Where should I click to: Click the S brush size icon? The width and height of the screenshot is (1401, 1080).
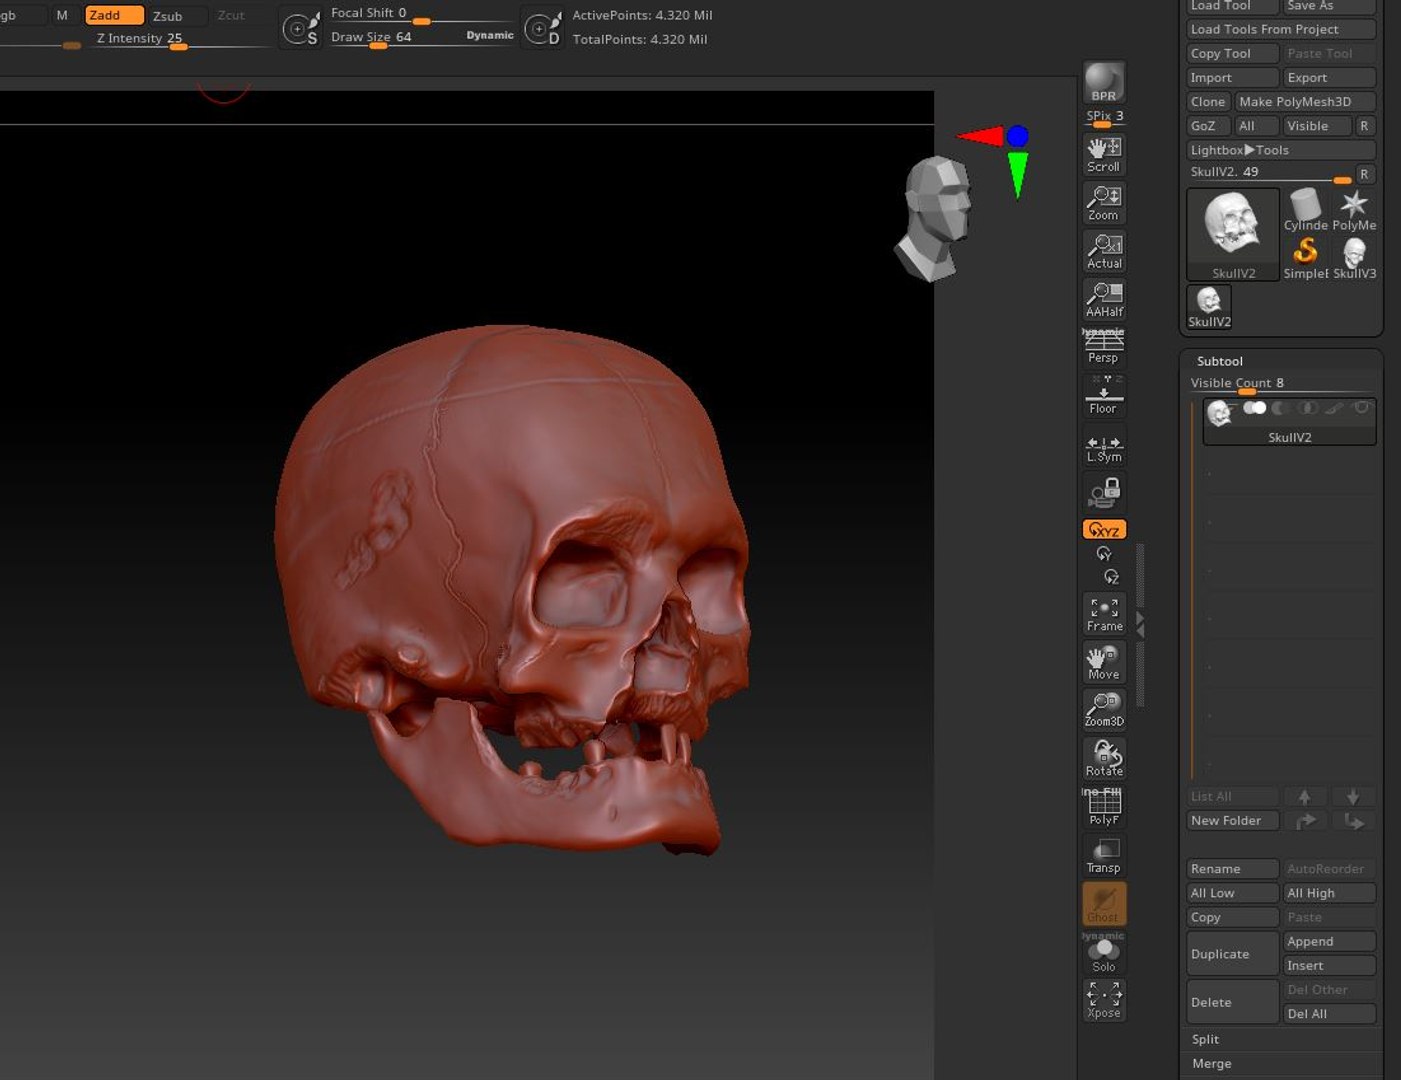(300, 28)
